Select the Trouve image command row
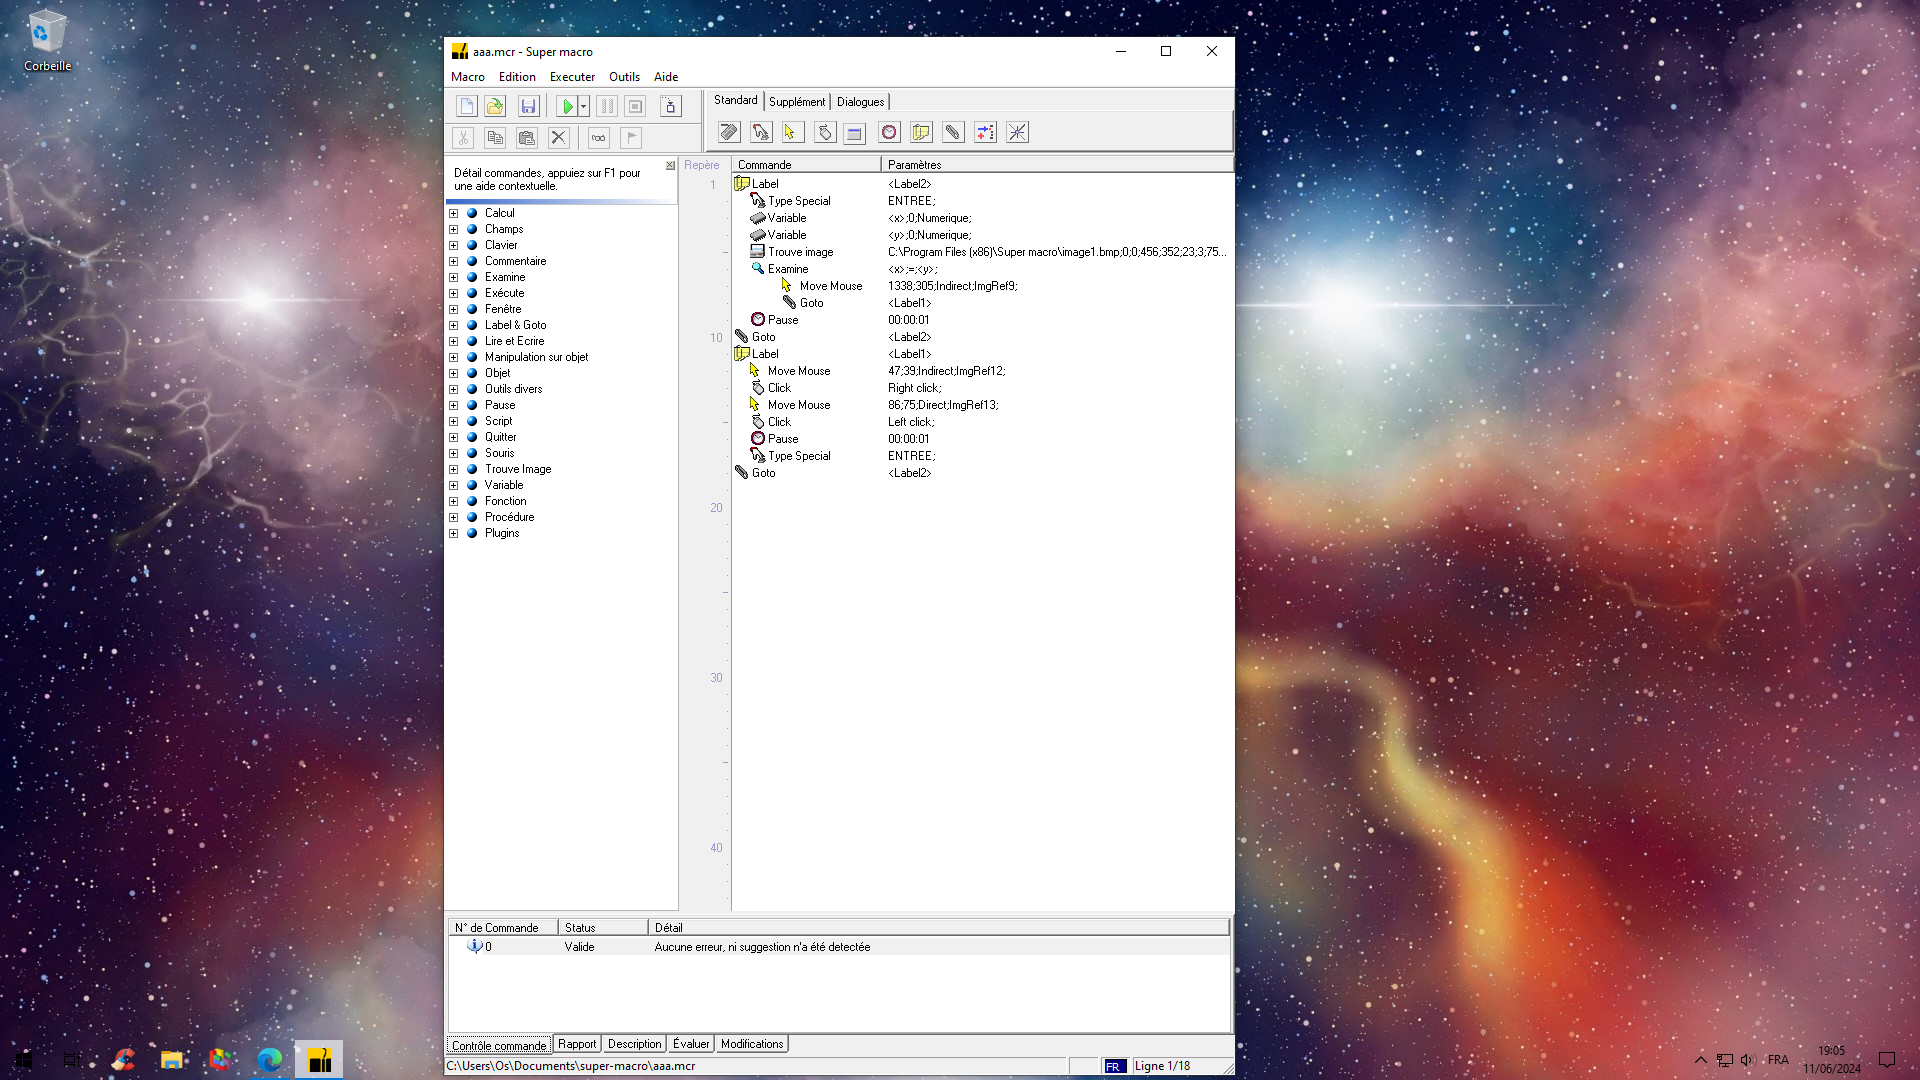Screen dimensions: 1920x1080 (x=800, y=252)
